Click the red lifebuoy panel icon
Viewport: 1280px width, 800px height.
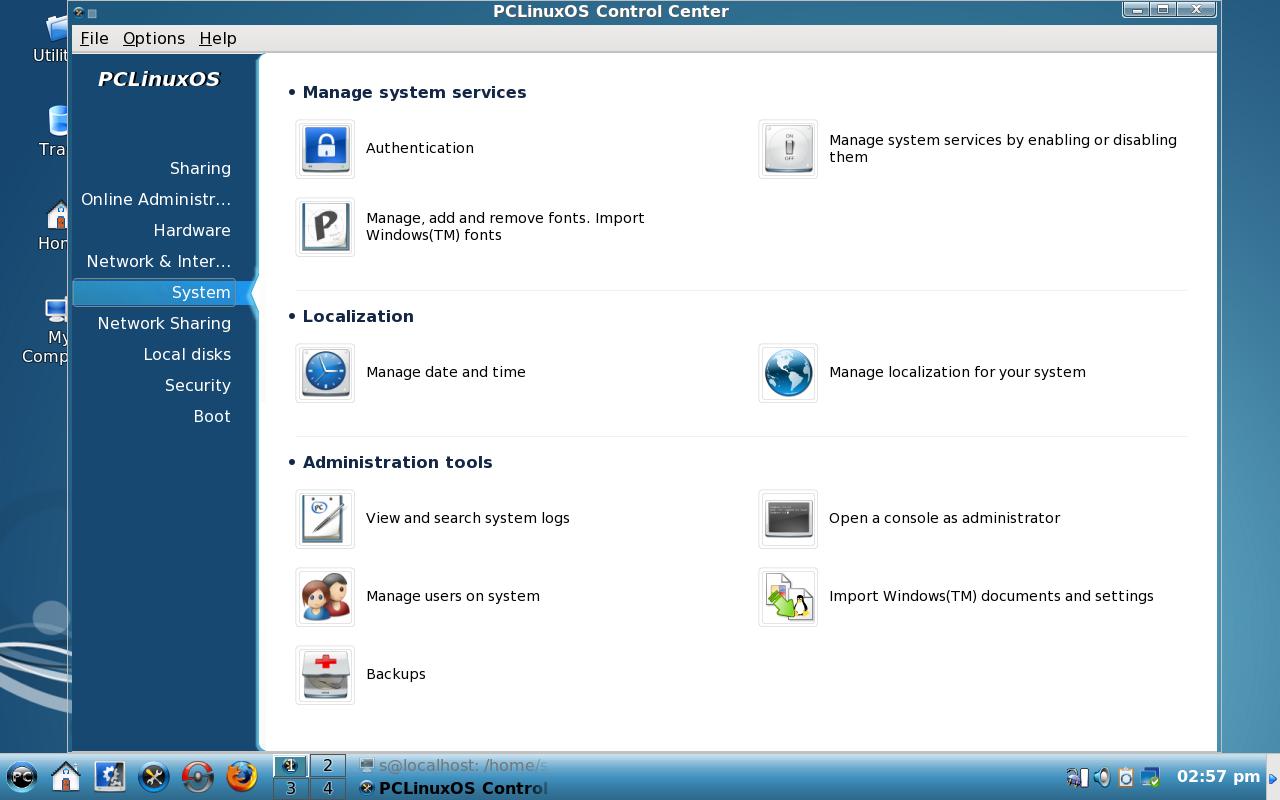click(x=198, y=776)
